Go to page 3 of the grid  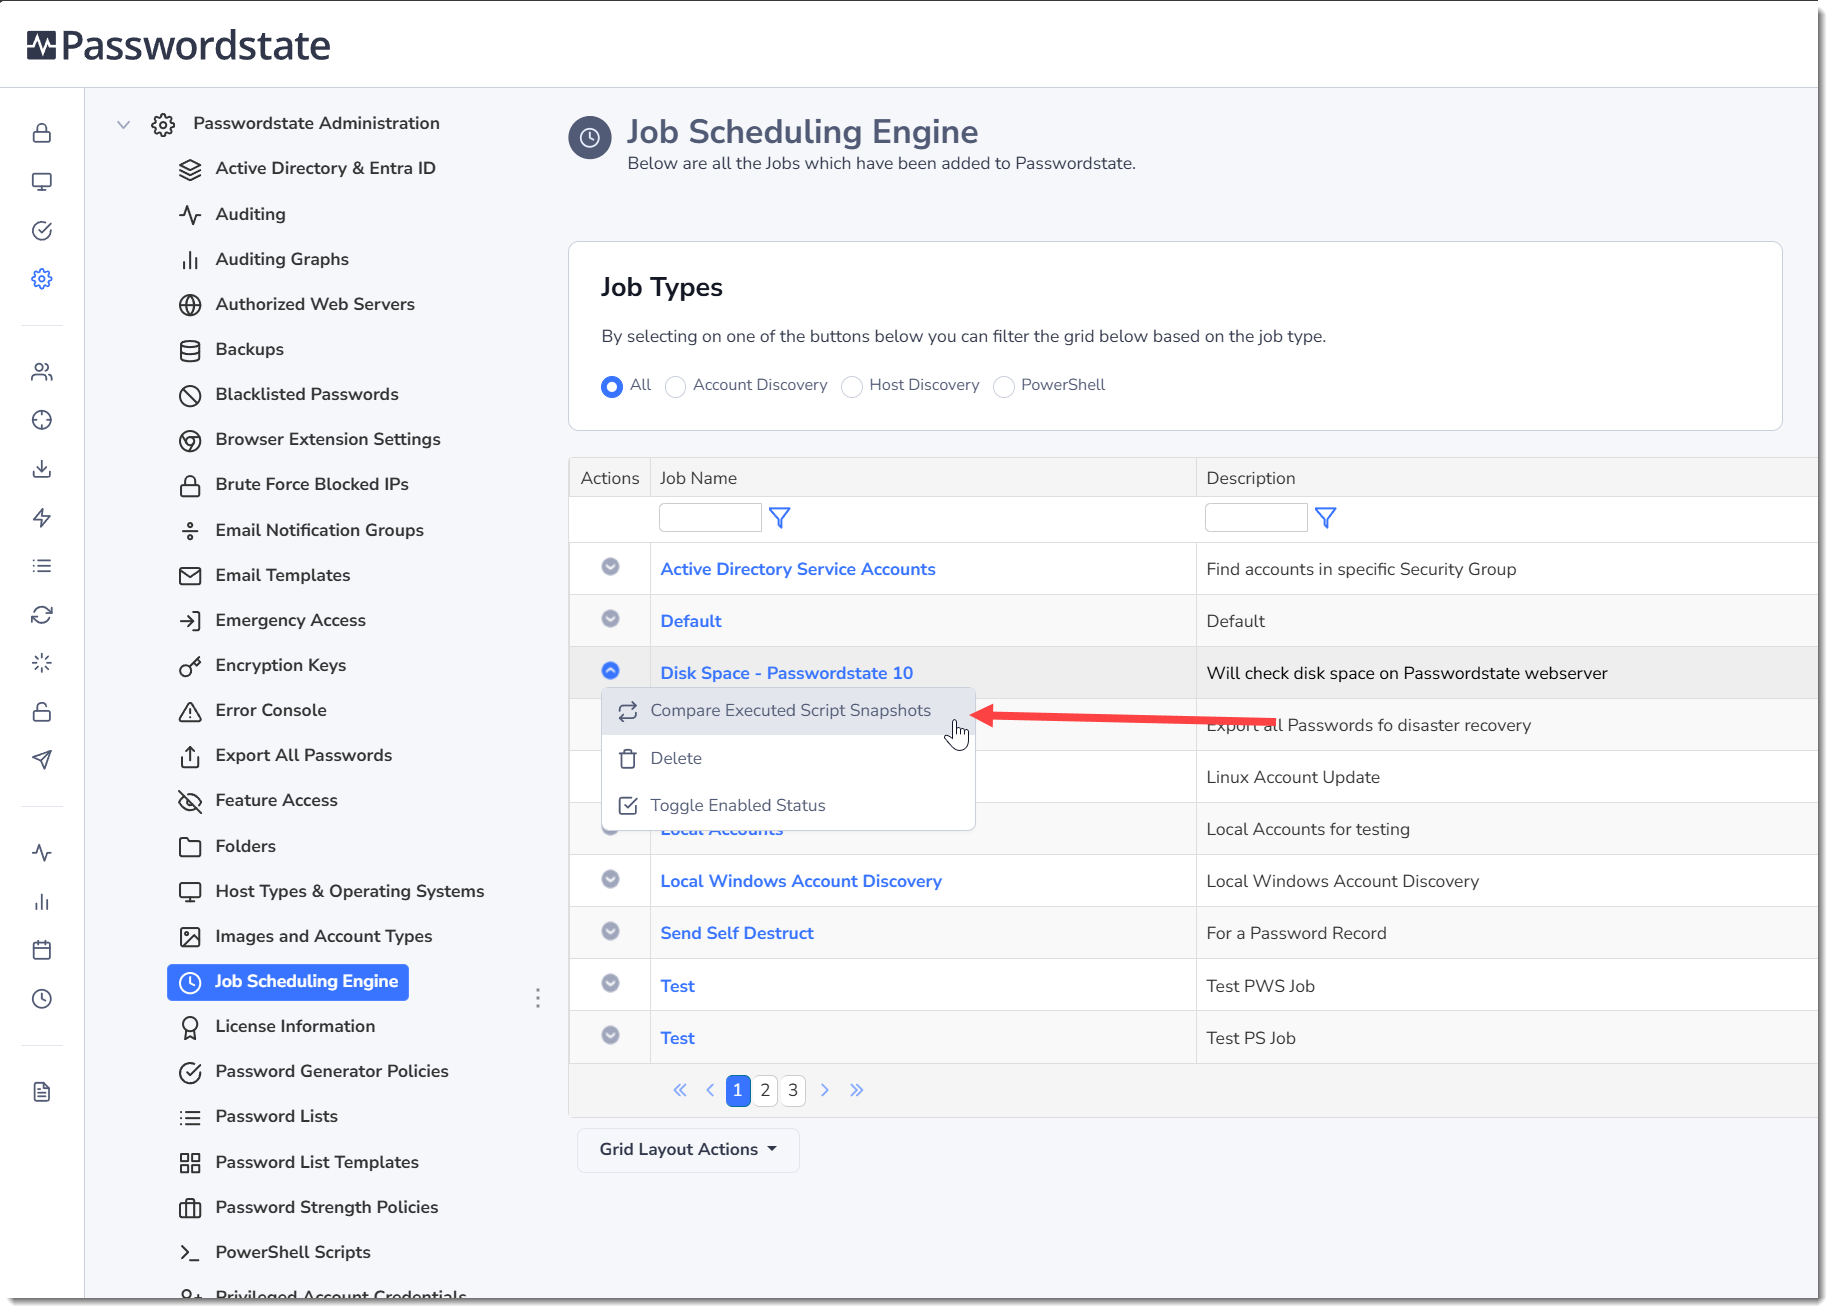[x=793, y=1090]
